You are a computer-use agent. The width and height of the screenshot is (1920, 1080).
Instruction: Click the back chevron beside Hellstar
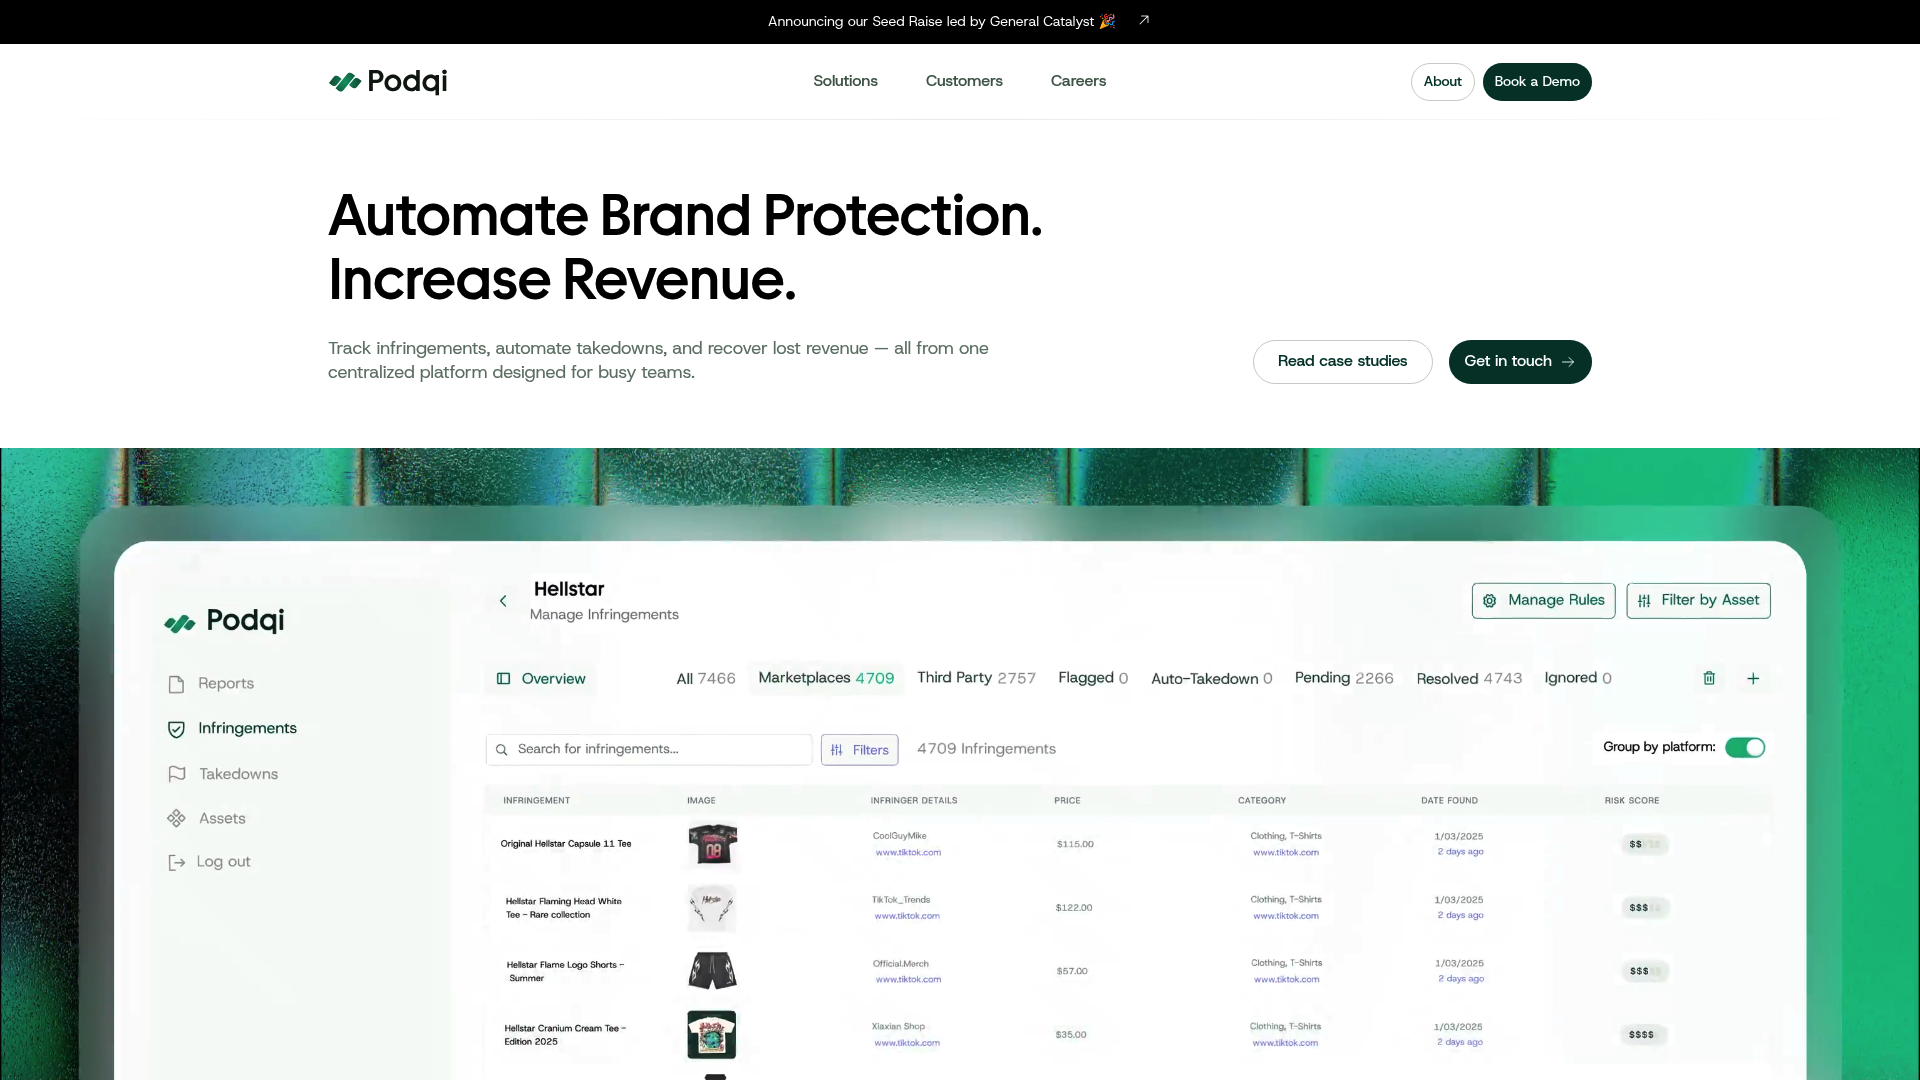click(x=503, y=601)
